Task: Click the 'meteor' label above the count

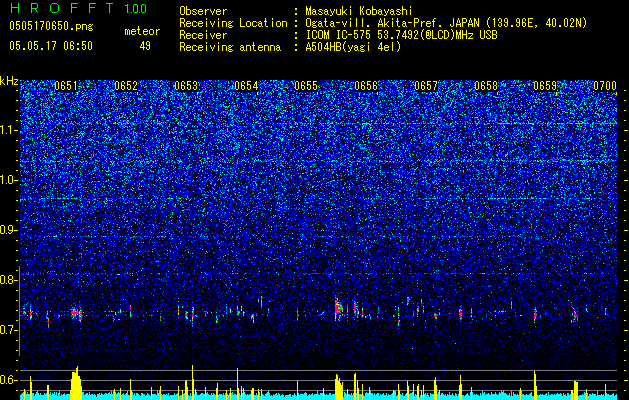Action: (142, 31)
